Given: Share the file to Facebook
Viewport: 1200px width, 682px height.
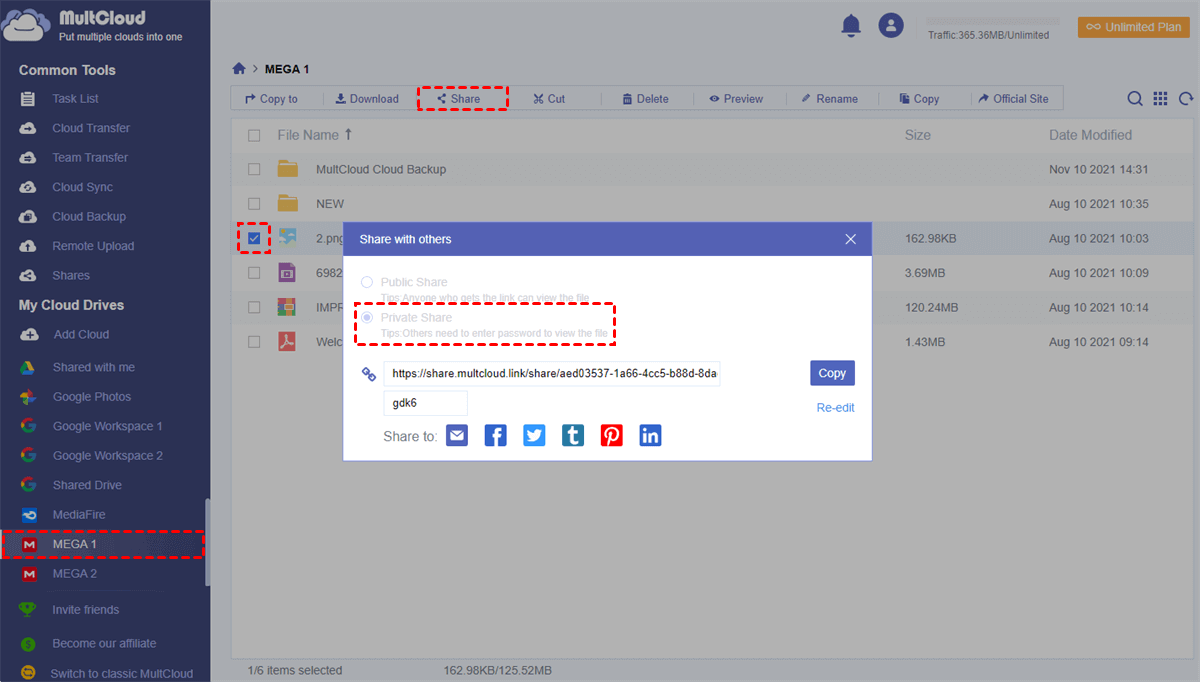Looking at the screenshot, I should tap(495, 434).
